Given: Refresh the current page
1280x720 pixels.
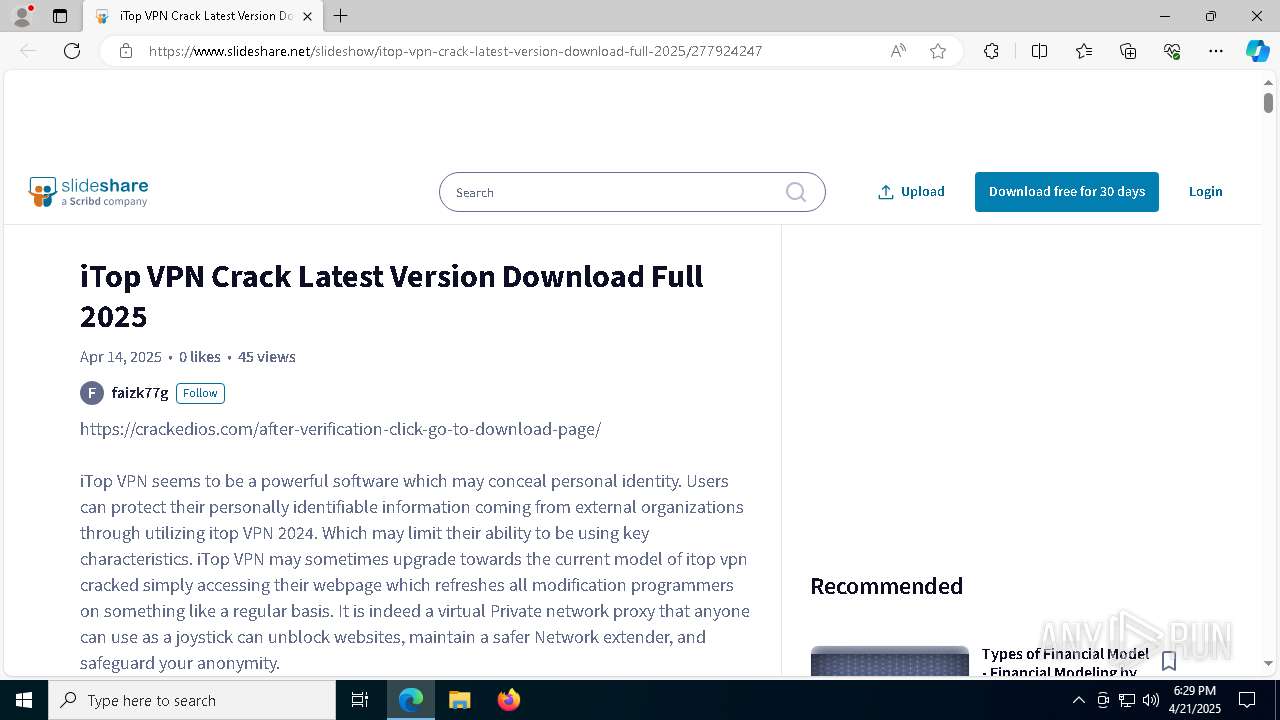Looking at the screenshot, I should [x=72, y=51].
